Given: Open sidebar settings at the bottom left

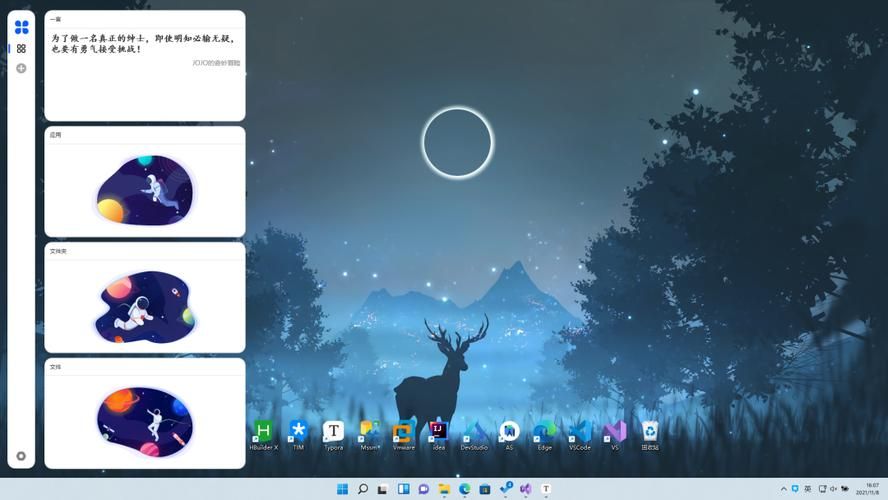Looking at the screenshot, I should (x=21, y=456).
